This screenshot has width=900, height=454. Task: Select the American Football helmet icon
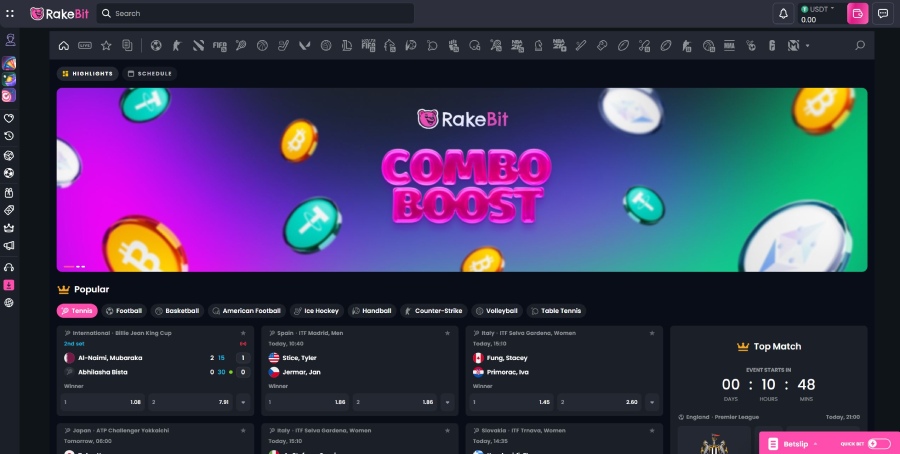click(x=475, y=45)
